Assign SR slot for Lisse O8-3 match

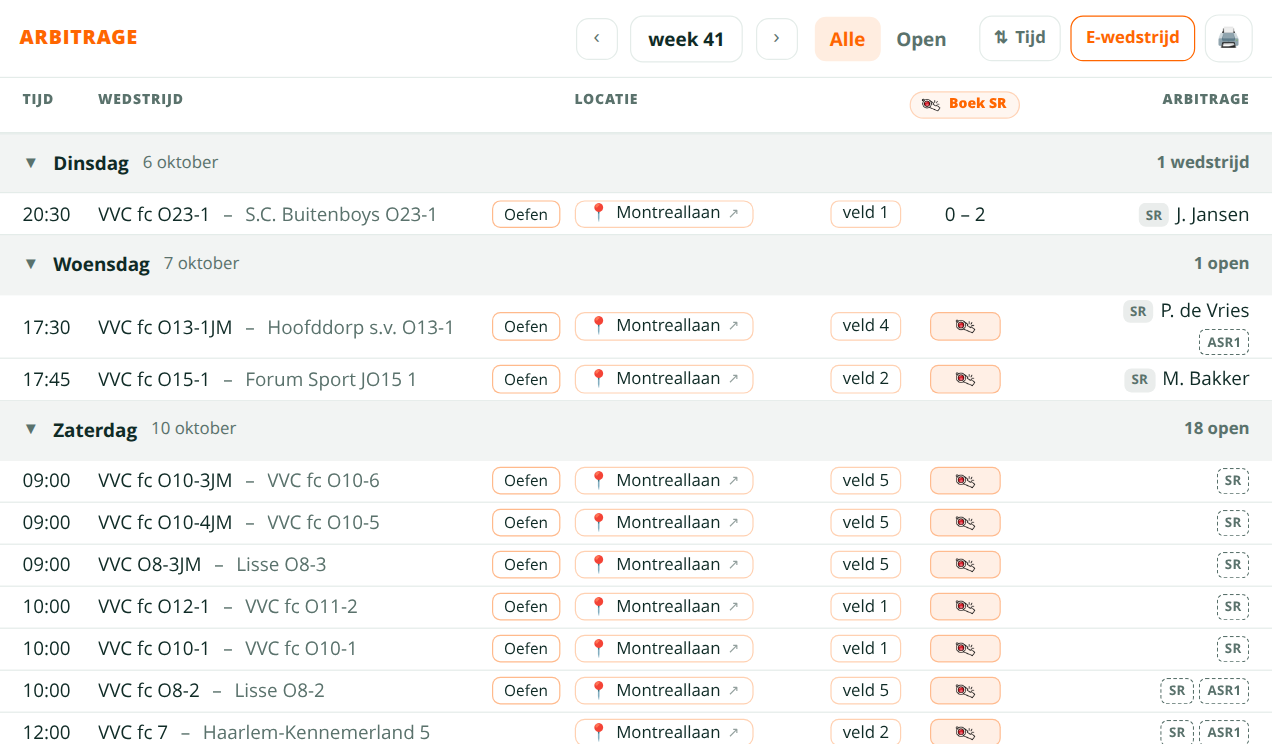point(1233,565)
